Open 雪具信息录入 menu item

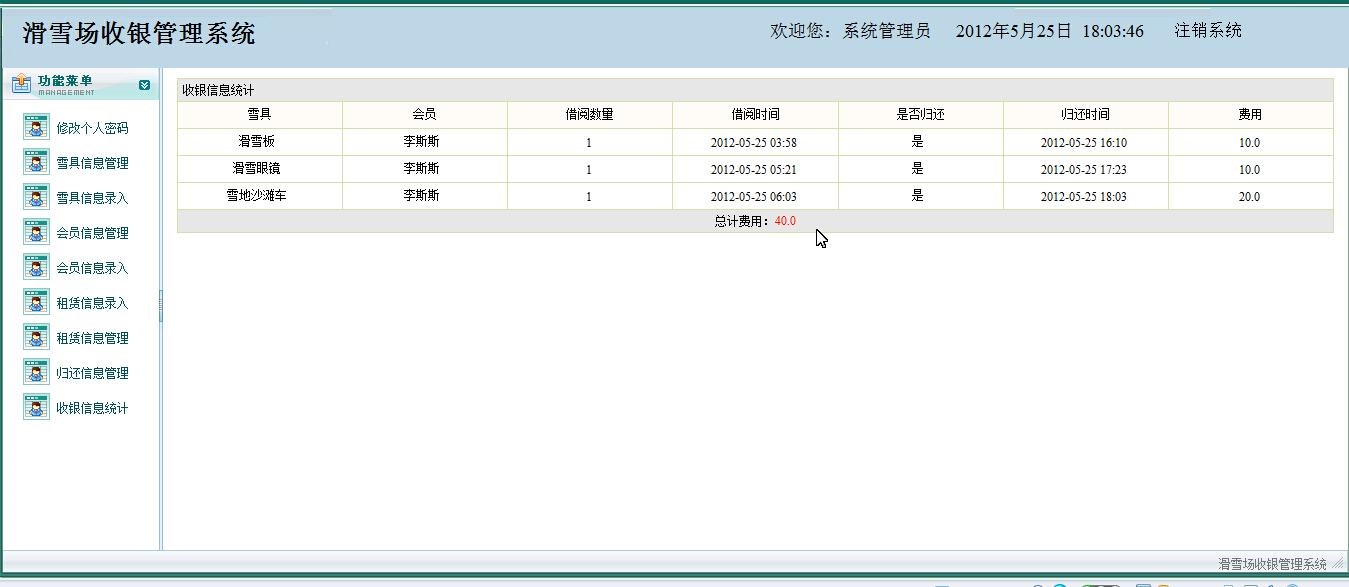point(92,198)
